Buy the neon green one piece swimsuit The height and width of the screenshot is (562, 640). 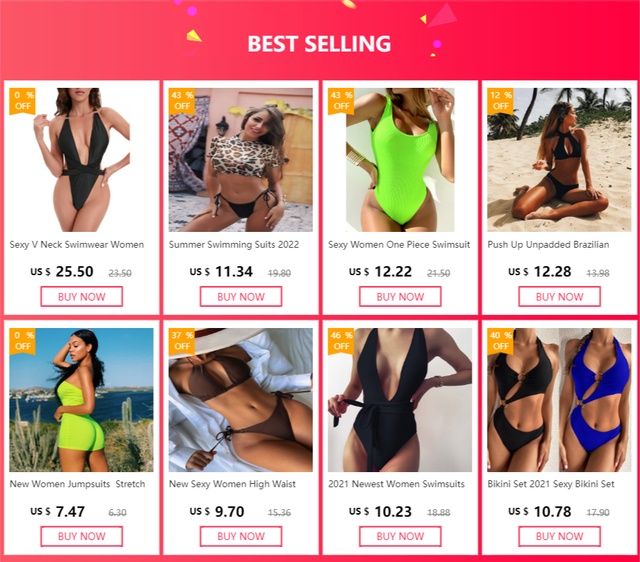(x=400, y=297)
